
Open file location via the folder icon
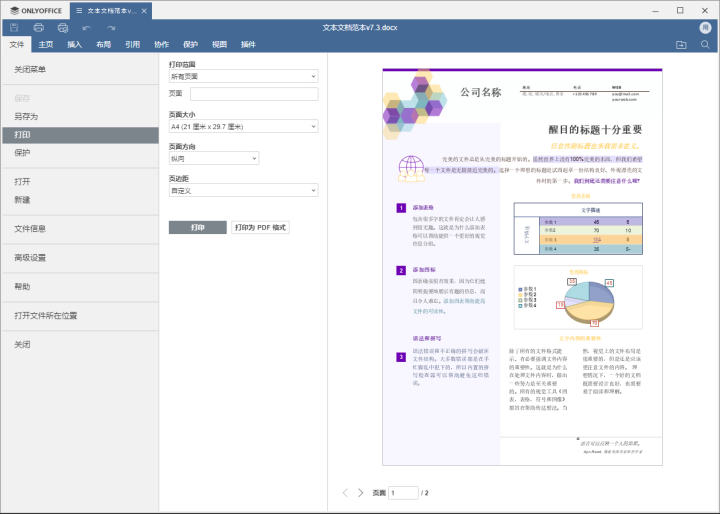pyautogui.click(x=681, y=45)
